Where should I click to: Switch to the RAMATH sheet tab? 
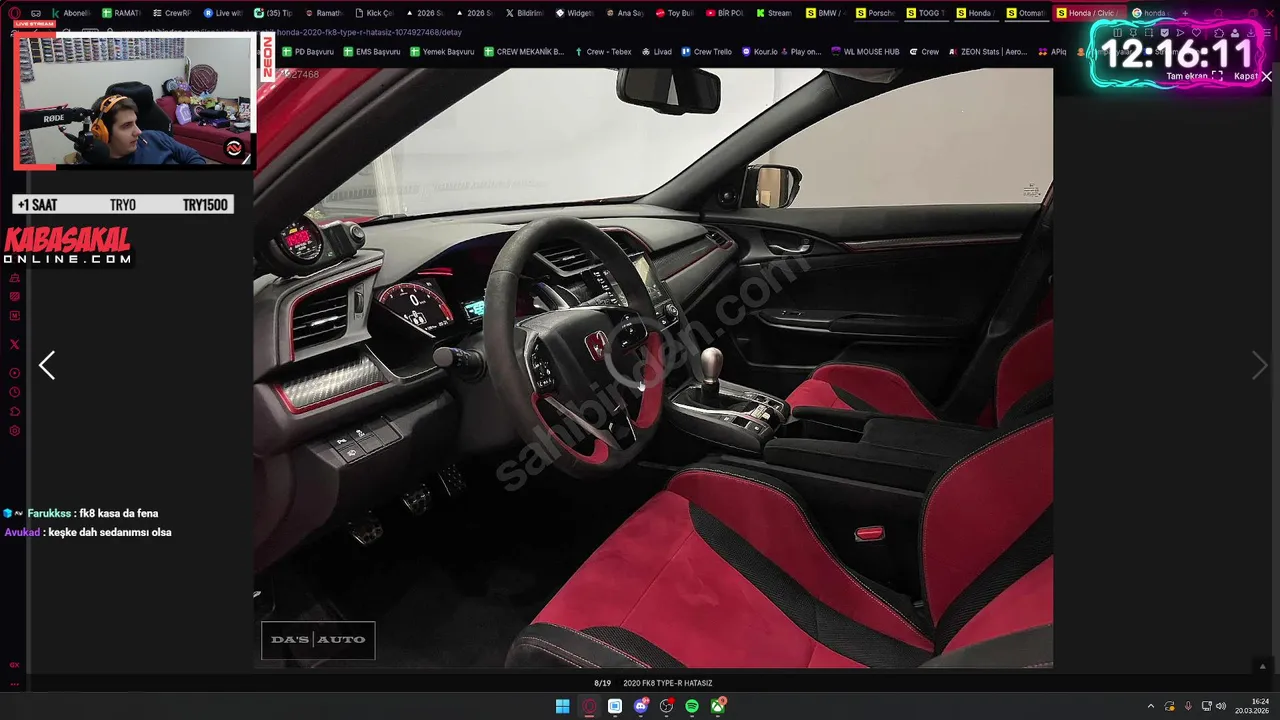121,13
